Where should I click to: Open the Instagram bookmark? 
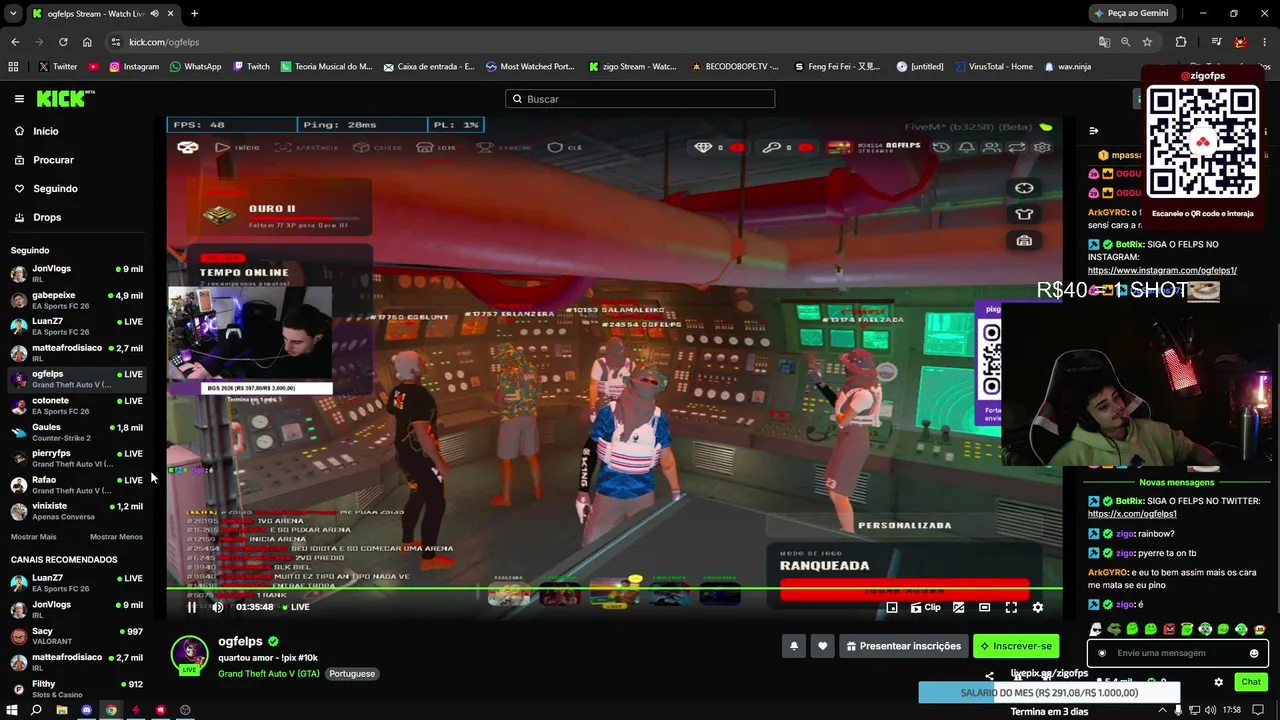(134, 67)
